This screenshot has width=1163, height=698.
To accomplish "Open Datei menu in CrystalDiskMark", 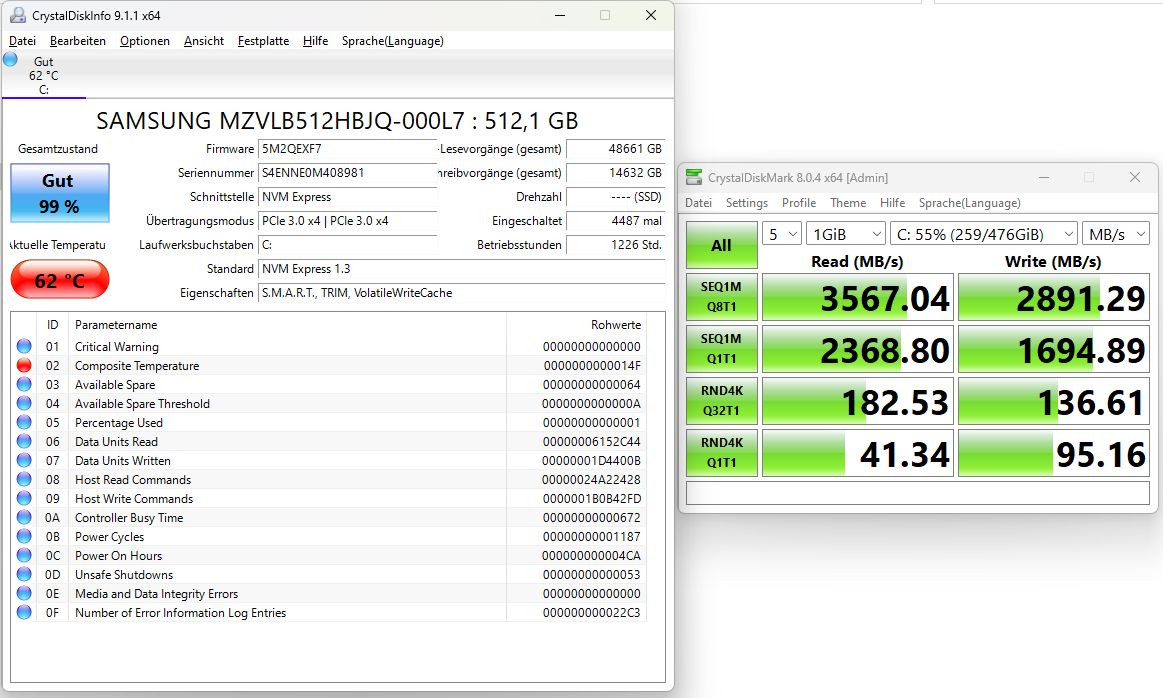I will (699, 203).
